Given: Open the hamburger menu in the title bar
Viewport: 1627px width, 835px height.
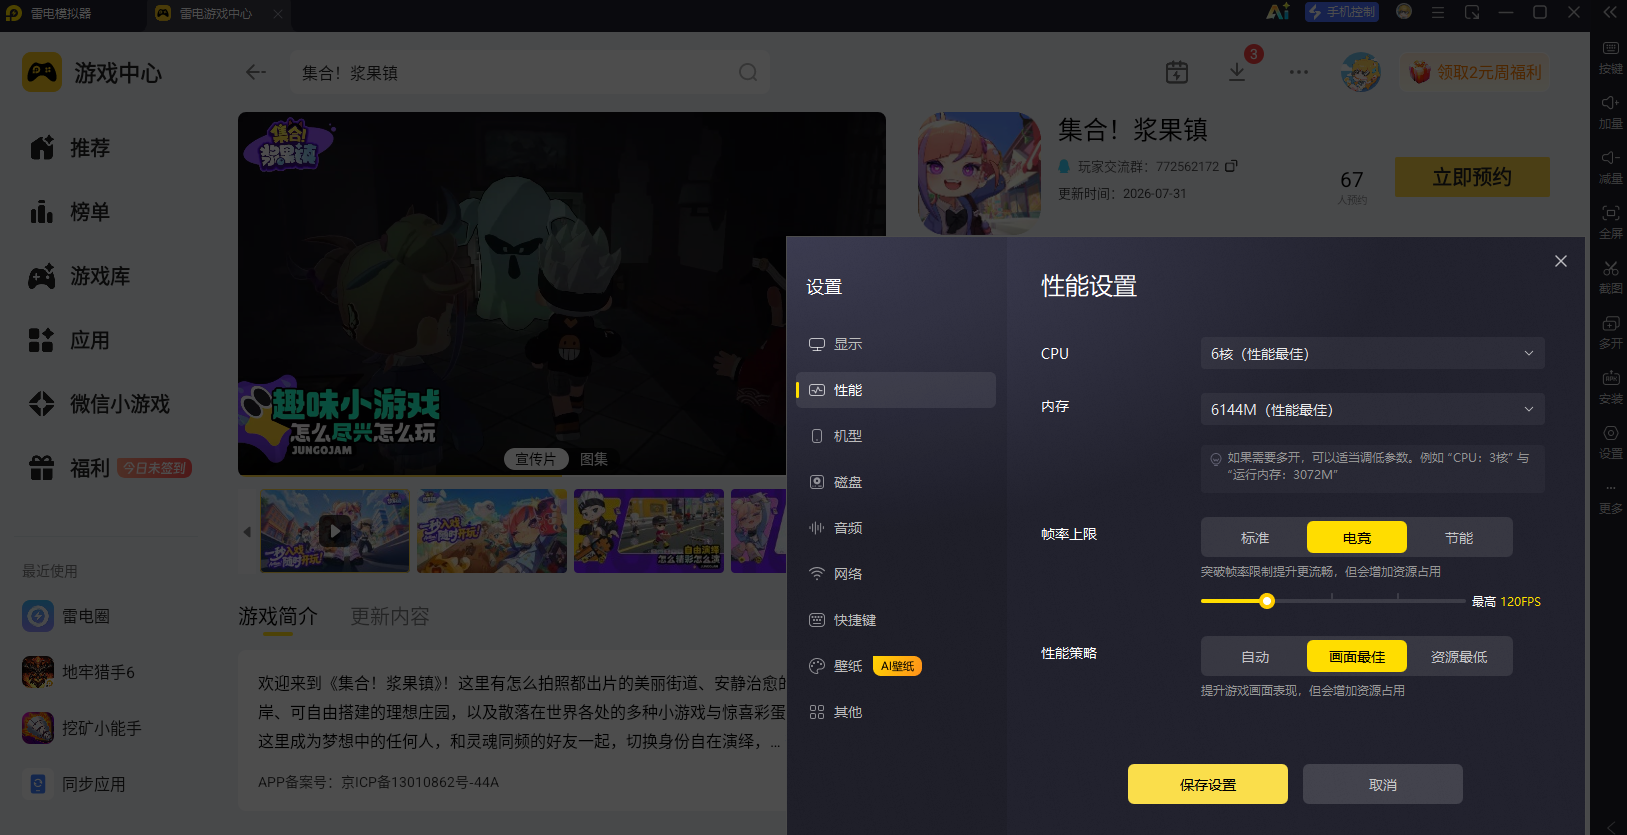Looking at the screenshot, I should point(1438,12).
